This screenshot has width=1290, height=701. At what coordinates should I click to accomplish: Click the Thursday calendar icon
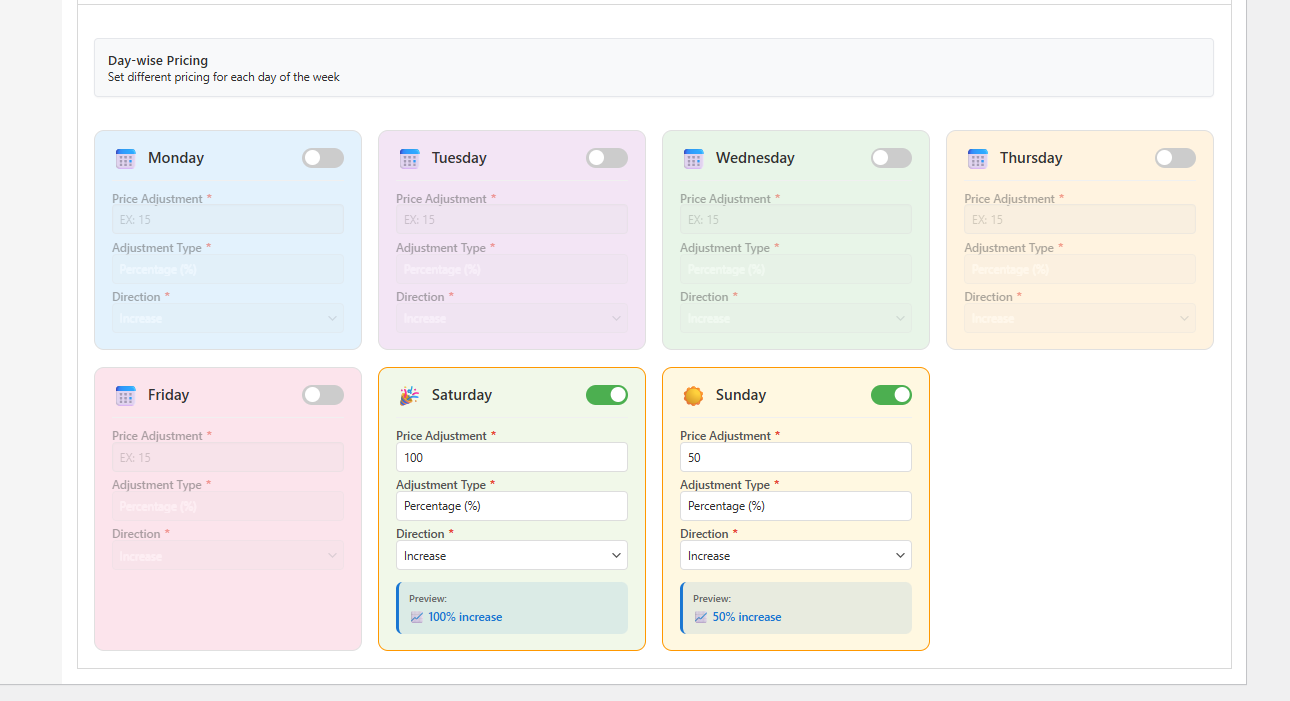pyautogui.click(x=977, y=158)
